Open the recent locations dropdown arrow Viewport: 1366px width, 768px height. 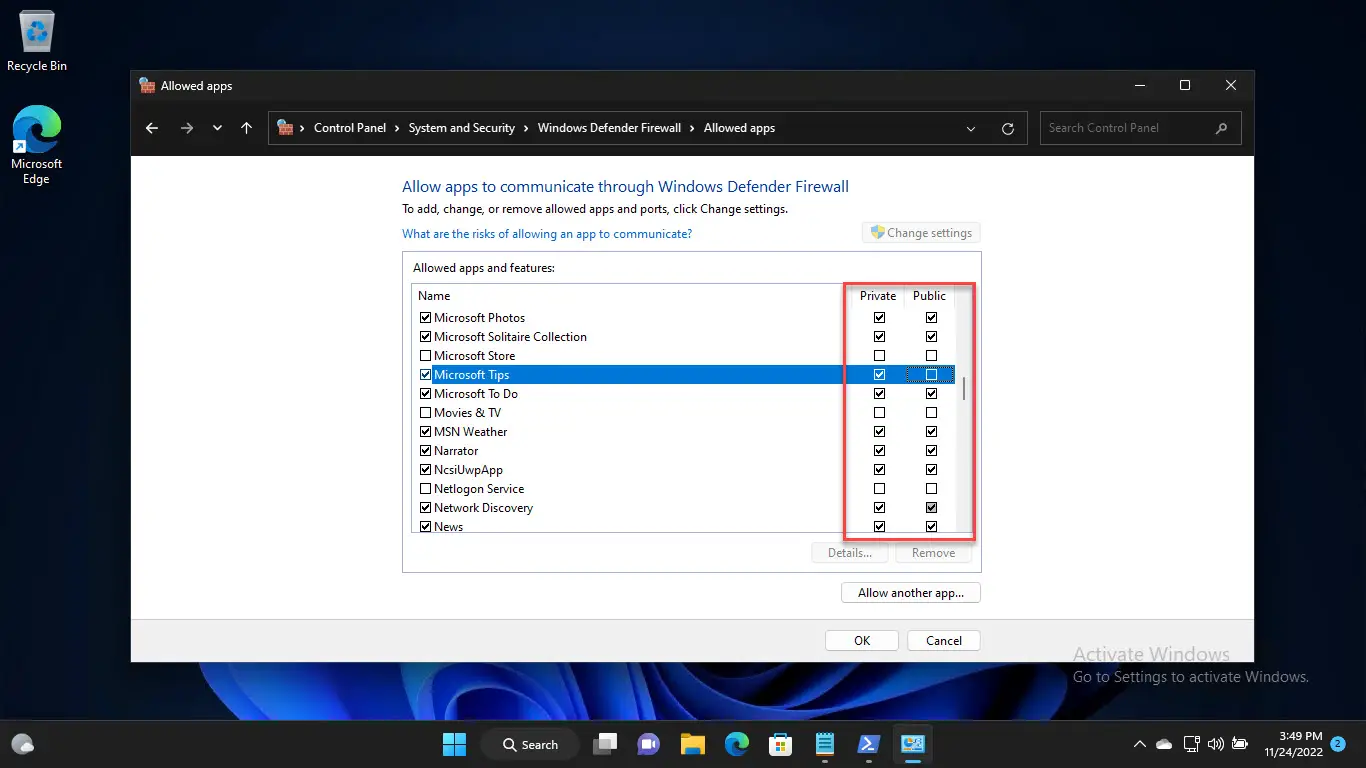point(217,128)
